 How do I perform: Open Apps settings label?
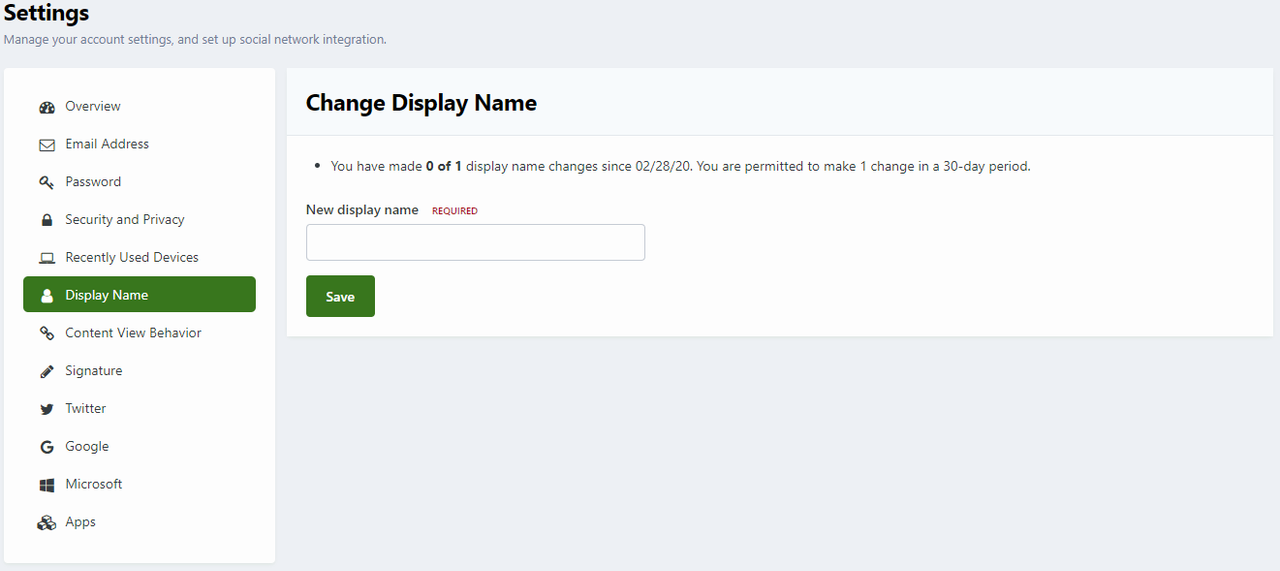(81, 522)
